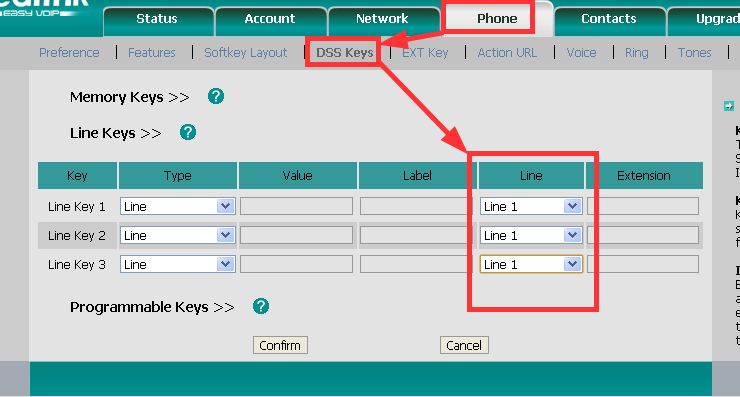Viewport: 740px width, 397px height.
Task: Select DSS Keys submenu
Action: 345,52
